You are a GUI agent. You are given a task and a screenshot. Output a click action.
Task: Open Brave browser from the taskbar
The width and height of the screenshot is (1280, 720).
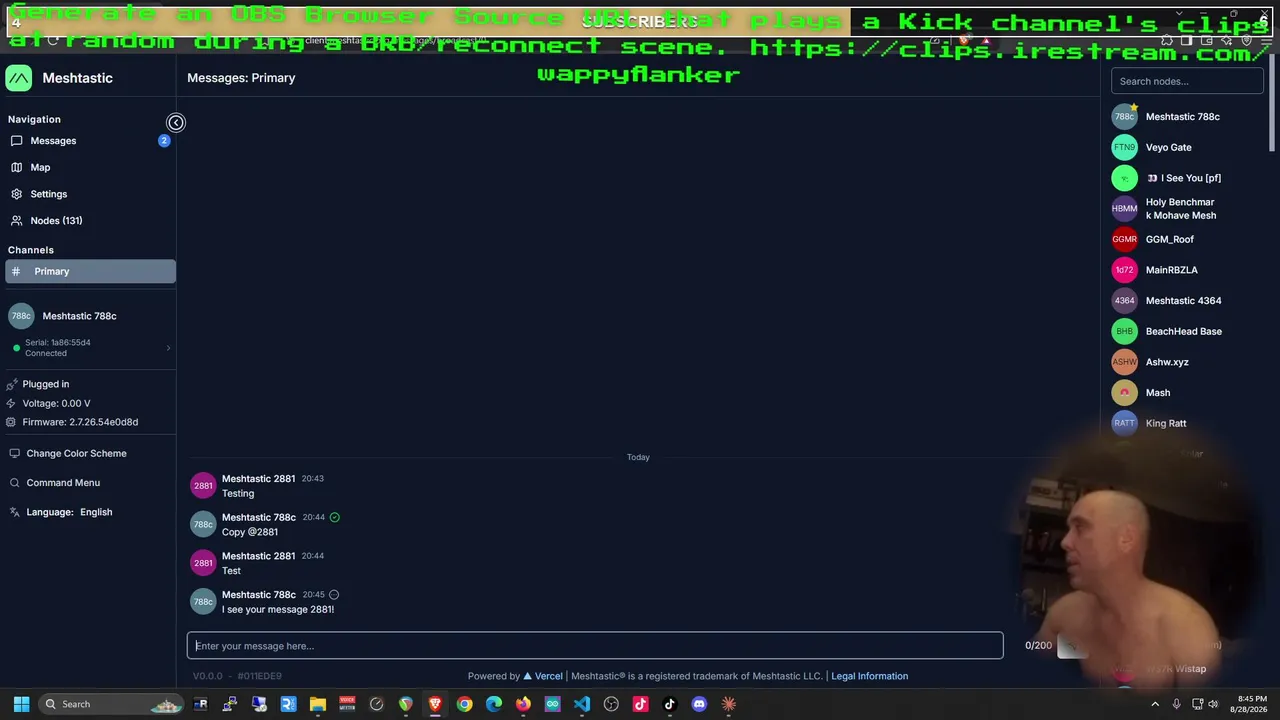(x=435, y=704)
